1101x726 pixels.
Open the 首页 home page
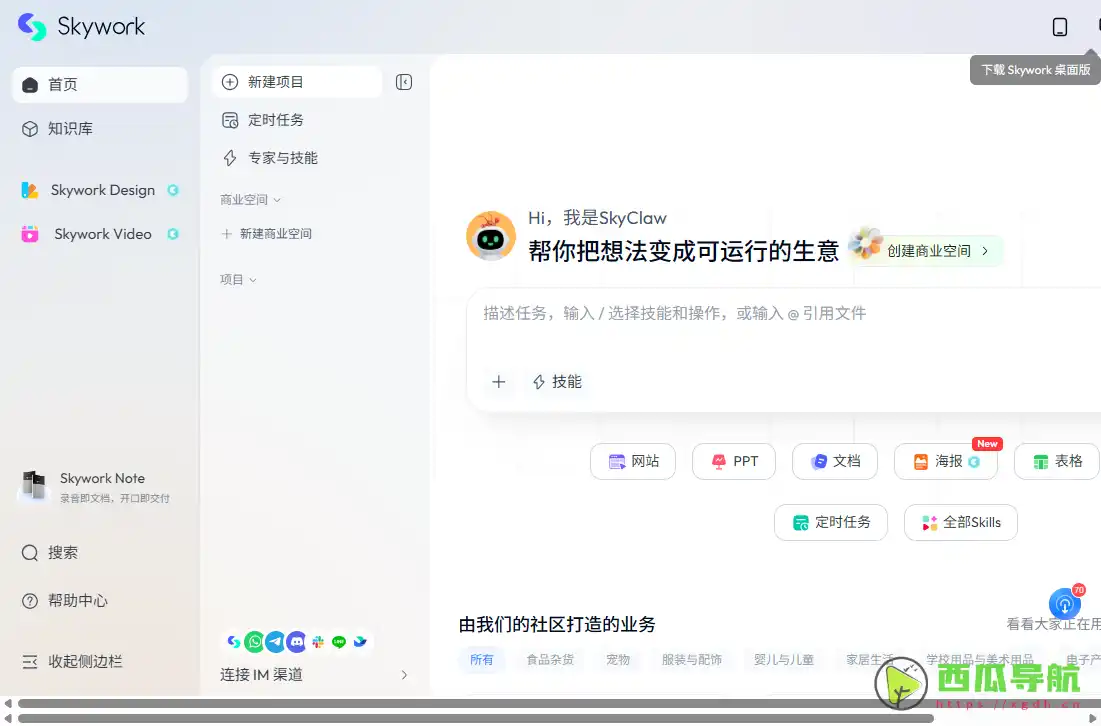pos(100,85)
